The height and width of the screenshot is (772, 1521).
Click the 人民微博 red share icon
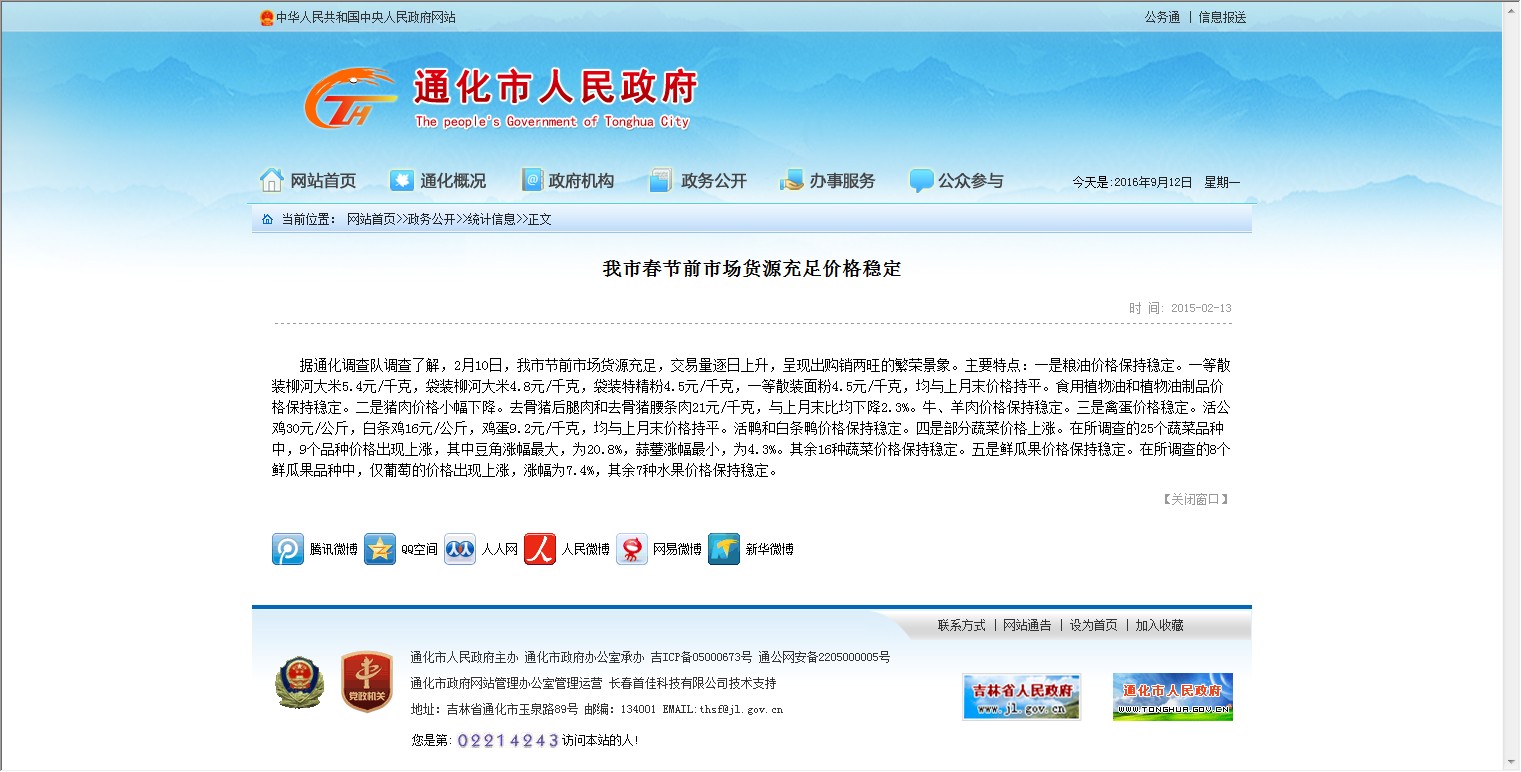point(540,549)
